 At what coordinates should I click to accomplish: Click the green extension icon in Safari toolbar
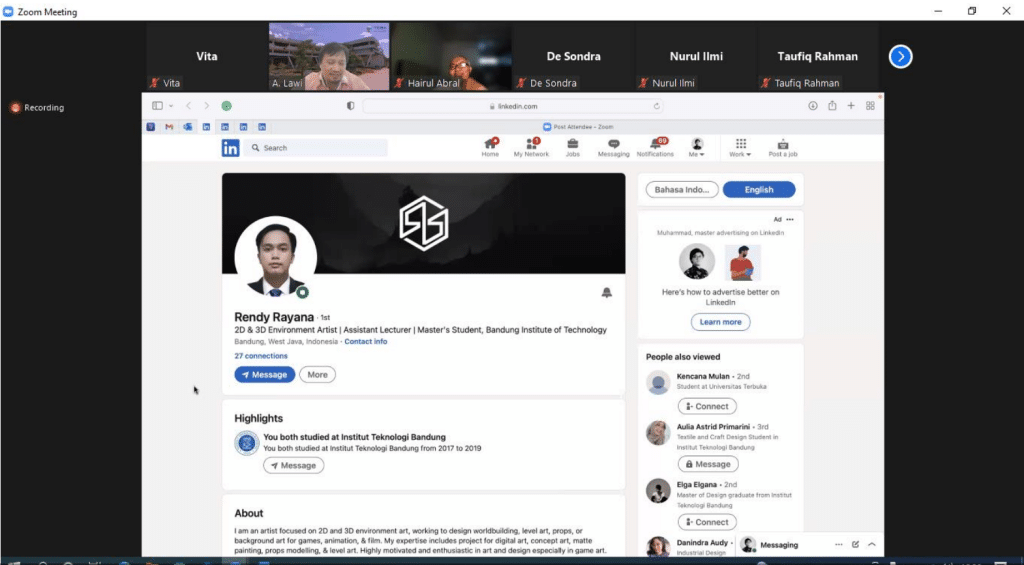click(x=227, y=106)
